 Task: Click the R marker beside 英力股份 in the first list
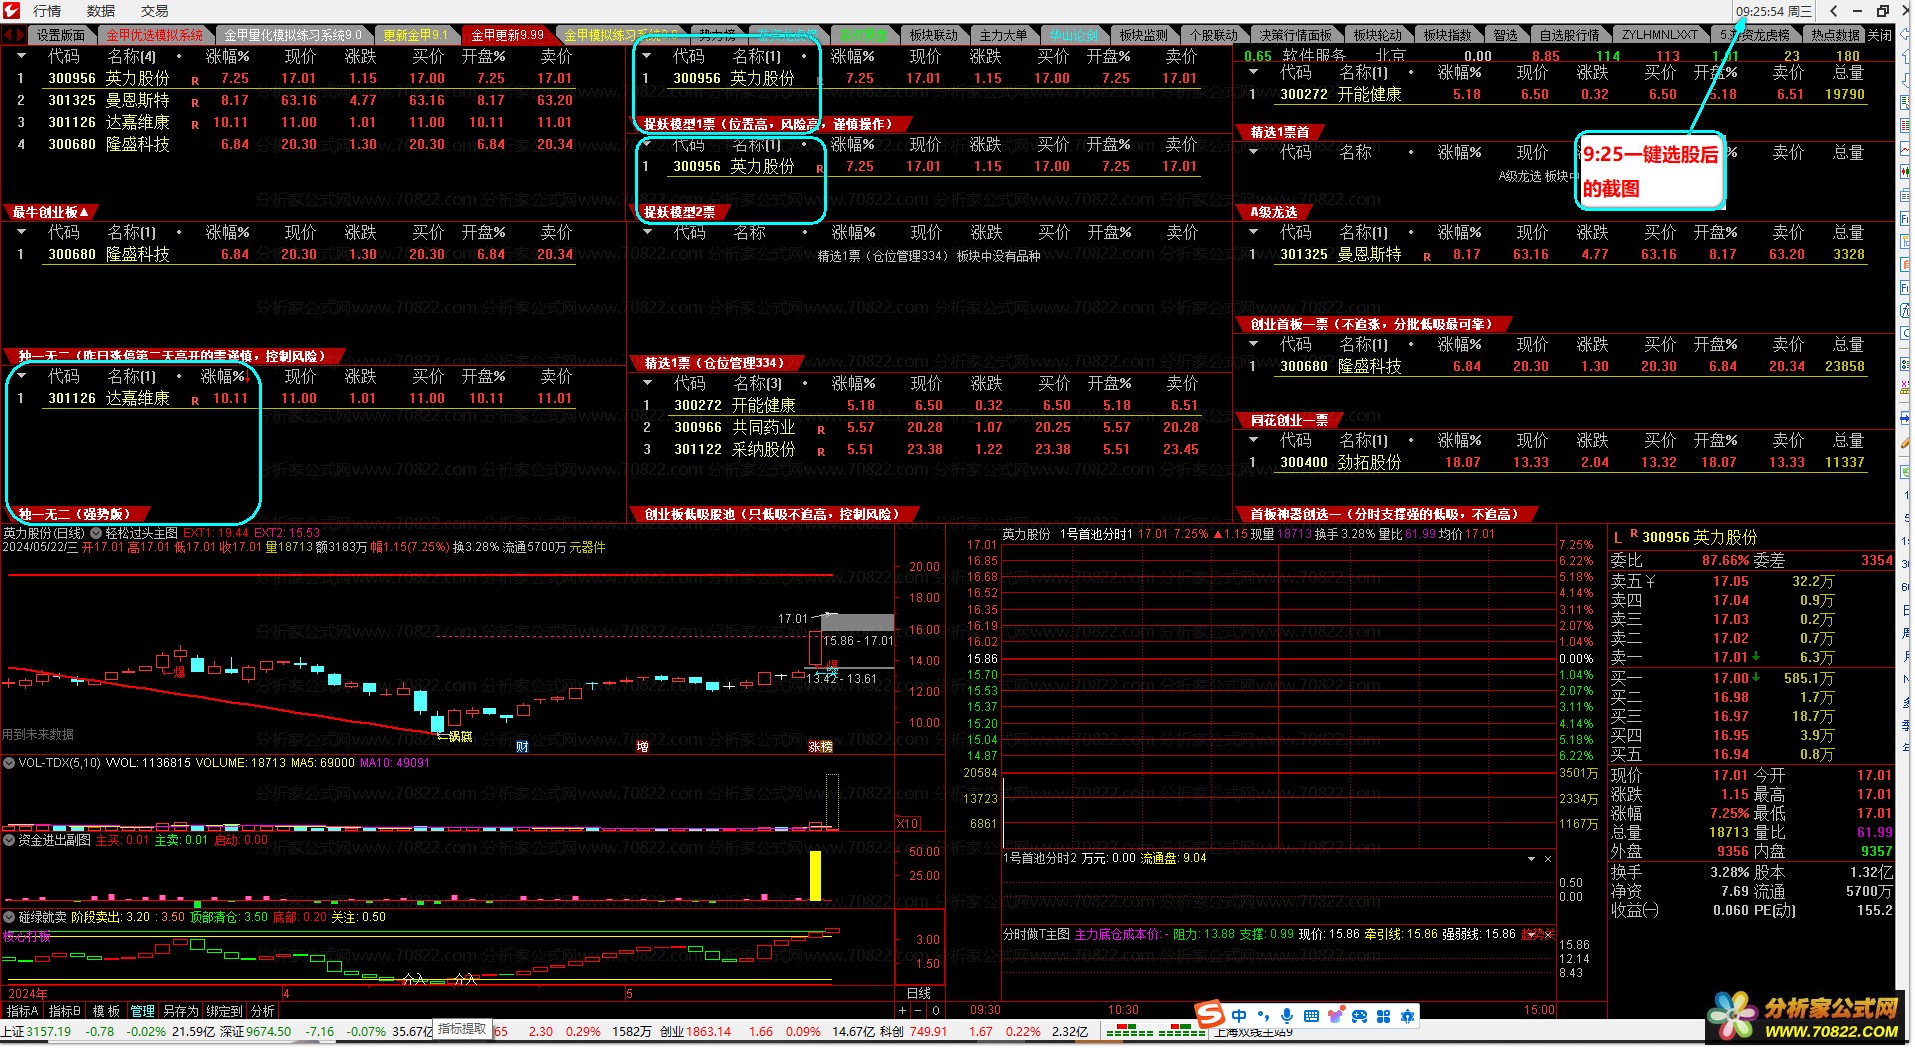click(195, 80)
